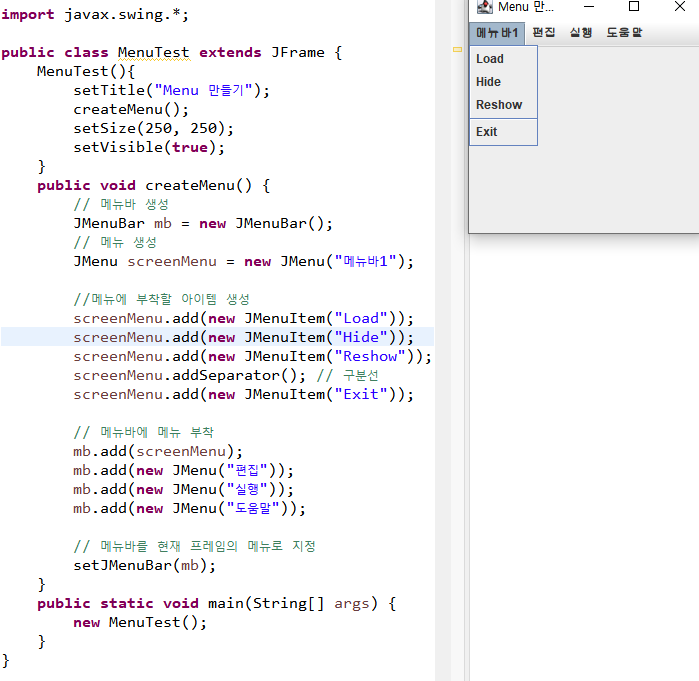This screenshot has height=681, width=699.
Task: Click the highlighted JMenuItem("Hide") code line
Action: coord(243,337)
